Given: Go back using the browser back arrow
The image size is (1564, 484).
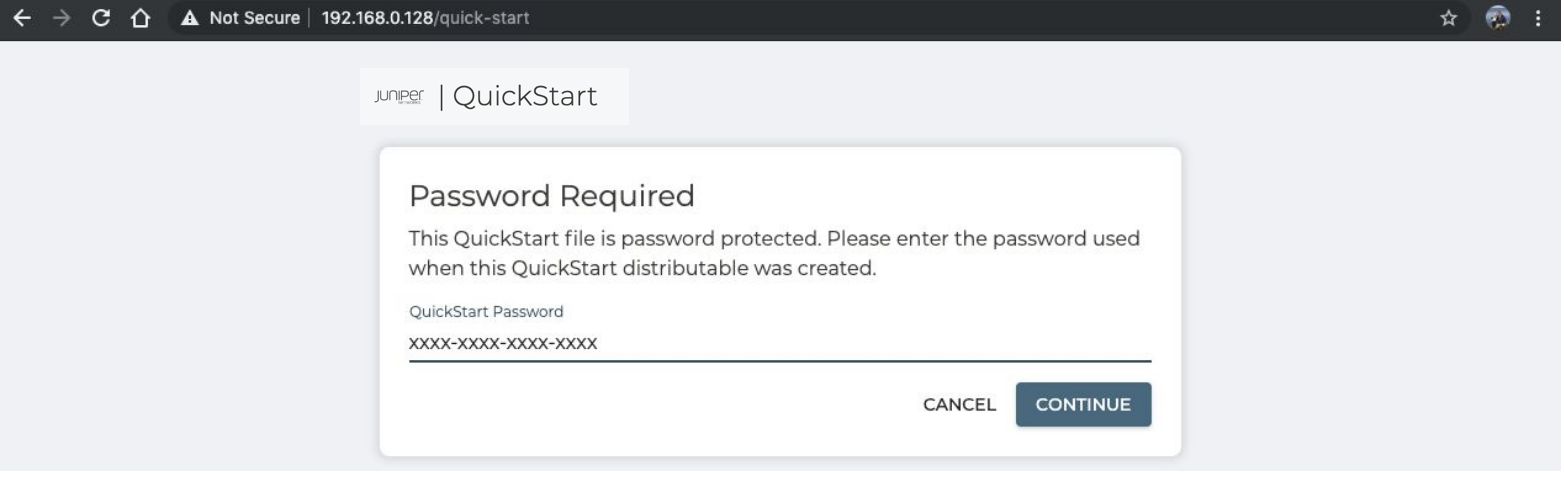Looking at the screenshot, I should tap(17, 20).
